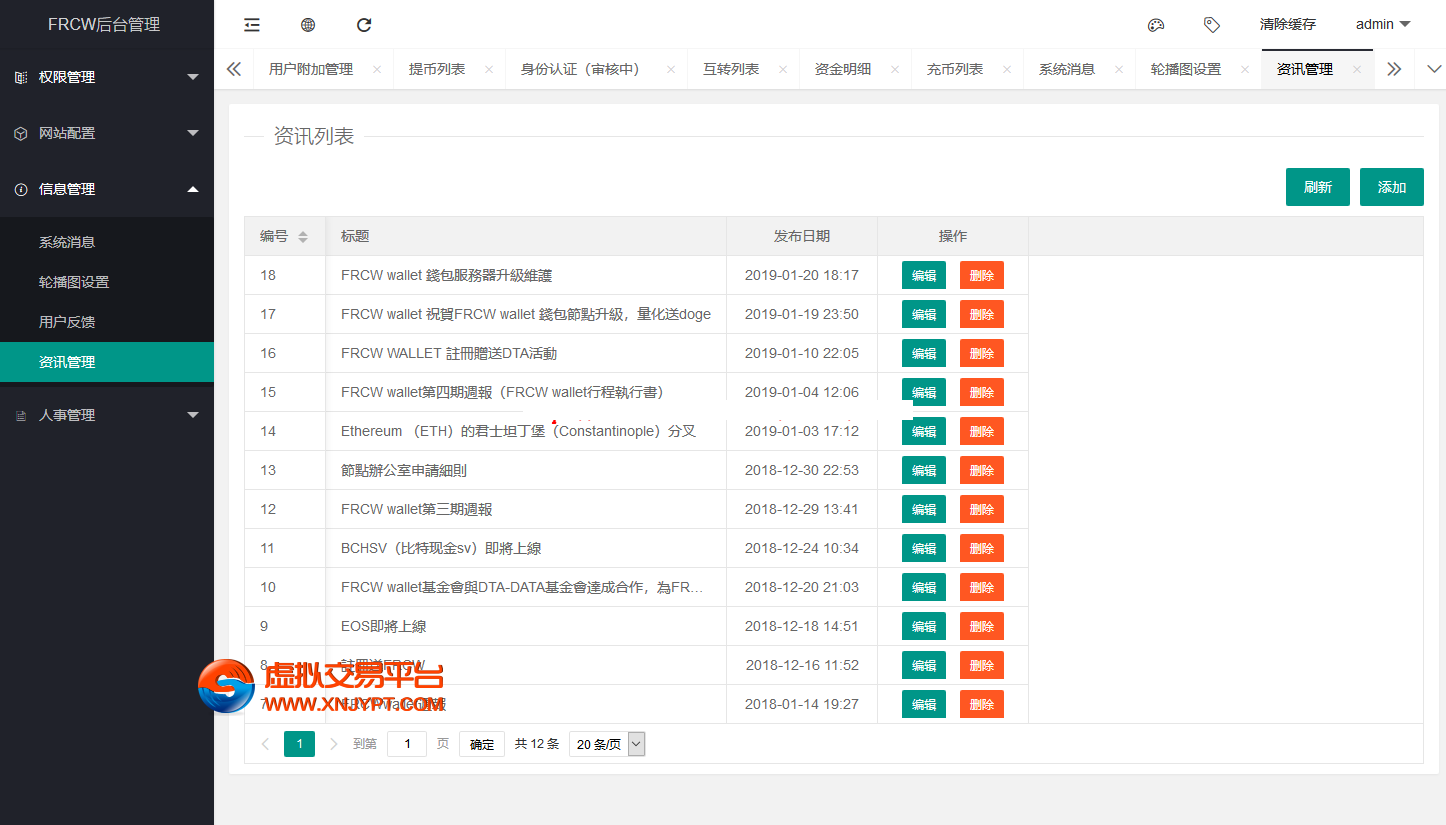Switch to the top 系统消息 tab
Image resolution: width=1446 pixels, height=825 pixels.
pos(1067,69)
